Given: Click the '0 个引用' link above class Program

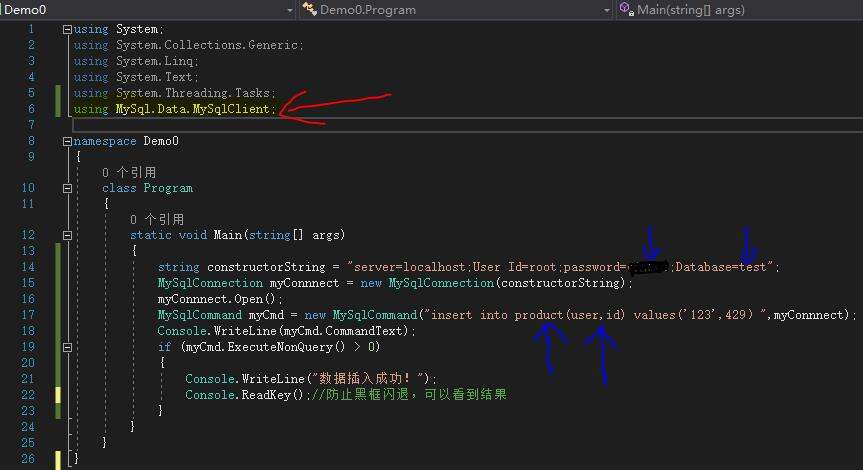Looking at the screenshot, I should (129, 173).
